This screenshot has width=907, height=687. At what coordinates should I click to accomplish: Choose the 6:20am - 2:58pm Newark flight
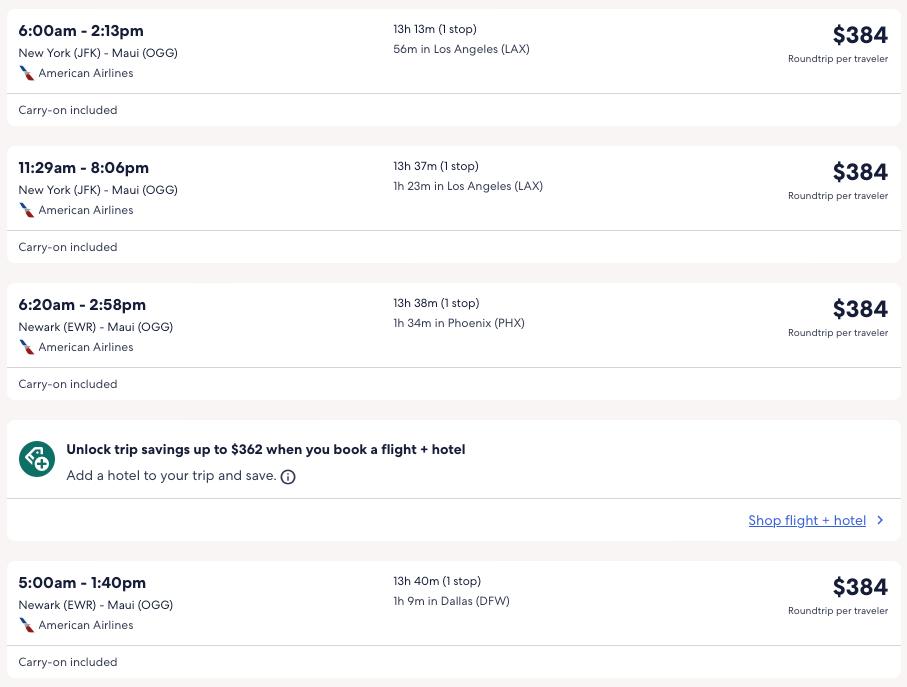[82, 305]
